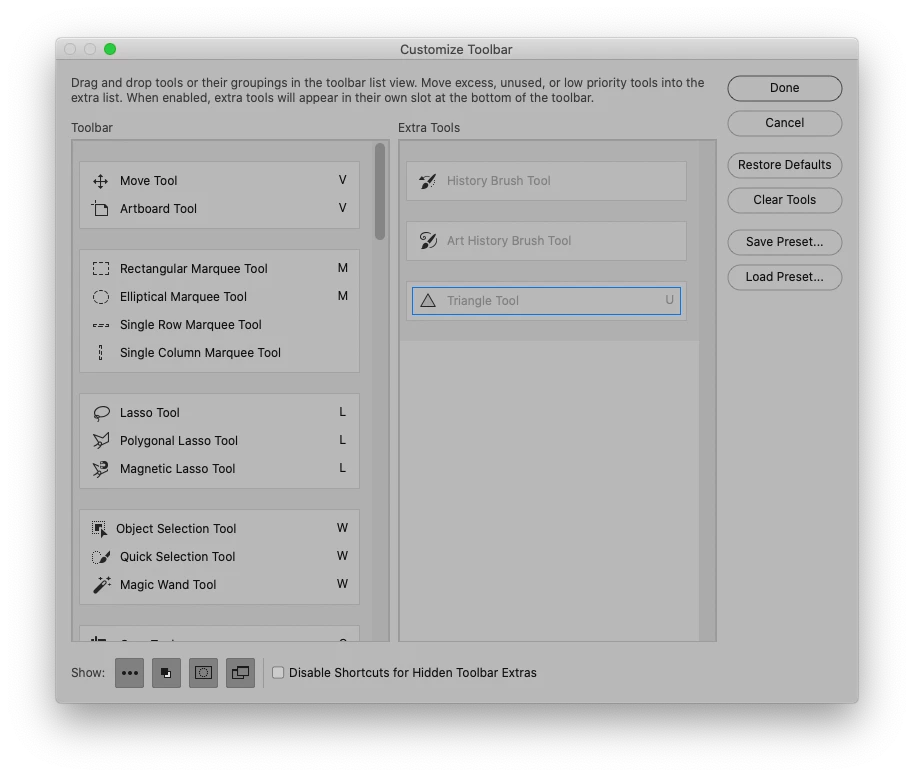Select Quick Selection Tool text
This screenshot has width=914, height=777.
[x=178, y=557]
